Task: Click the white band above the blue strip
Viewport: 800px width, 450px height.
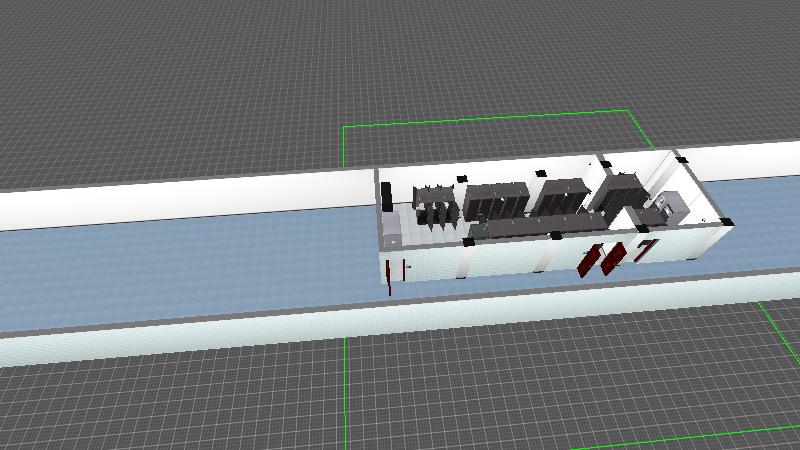Action: (180, 202)
